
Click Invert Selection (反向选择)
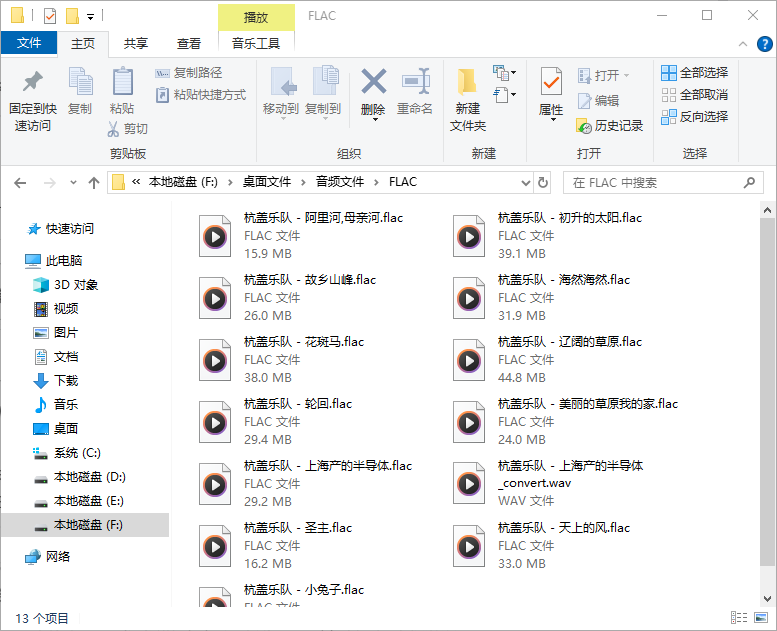coord(694,116)
